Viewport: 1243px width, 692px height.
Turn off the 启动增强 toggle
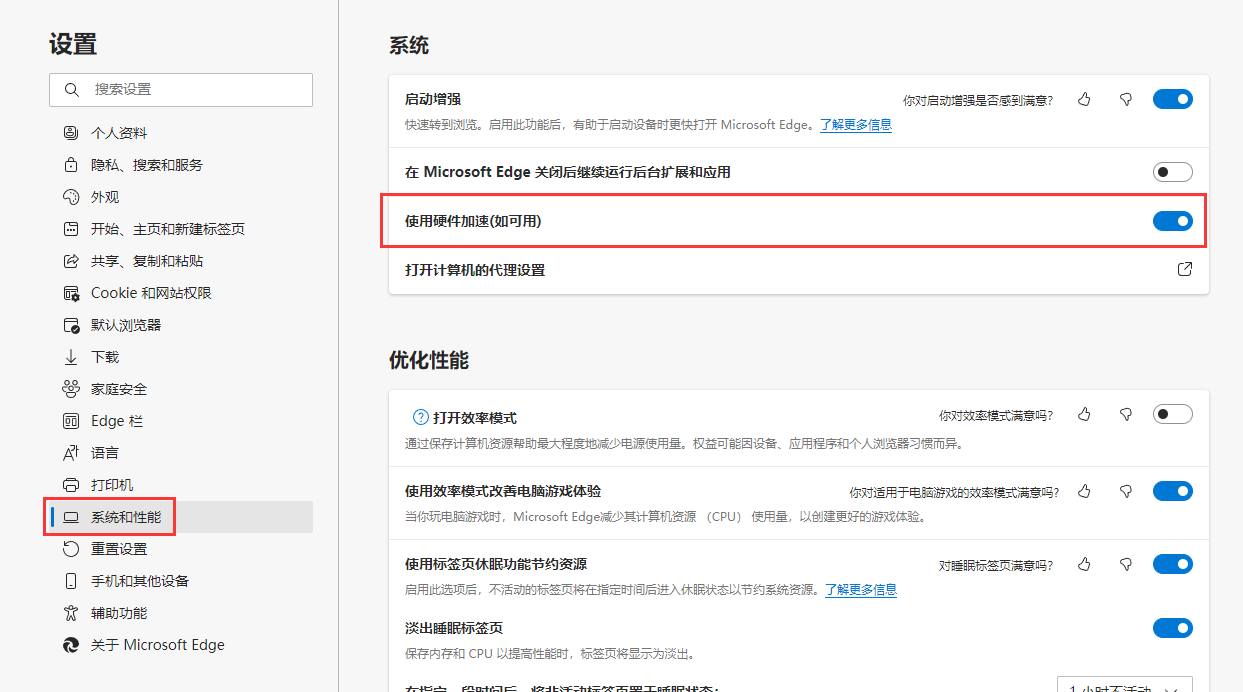coord(1173,99)
